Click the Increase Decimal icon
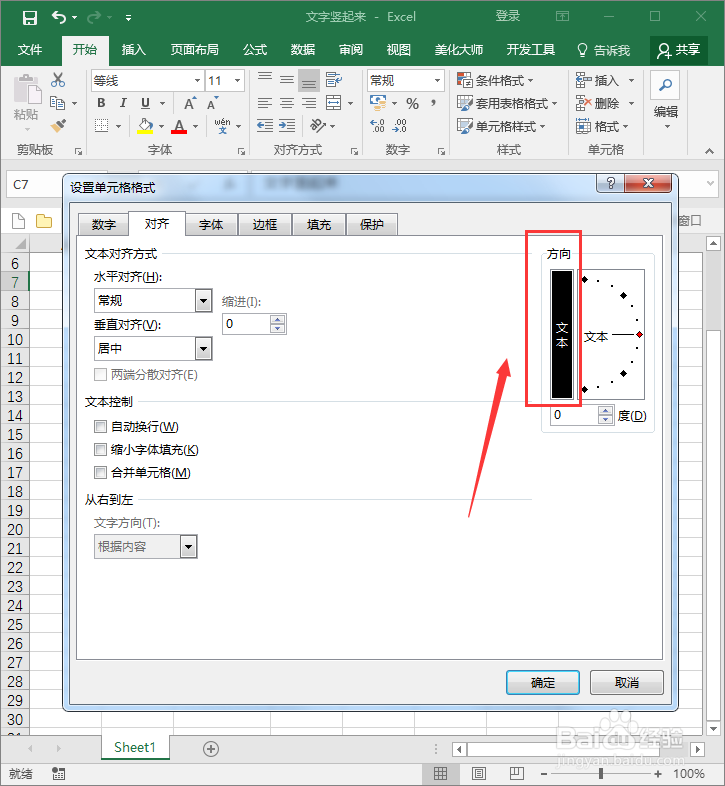Screen dimensions: 725x786 point(378,126)
